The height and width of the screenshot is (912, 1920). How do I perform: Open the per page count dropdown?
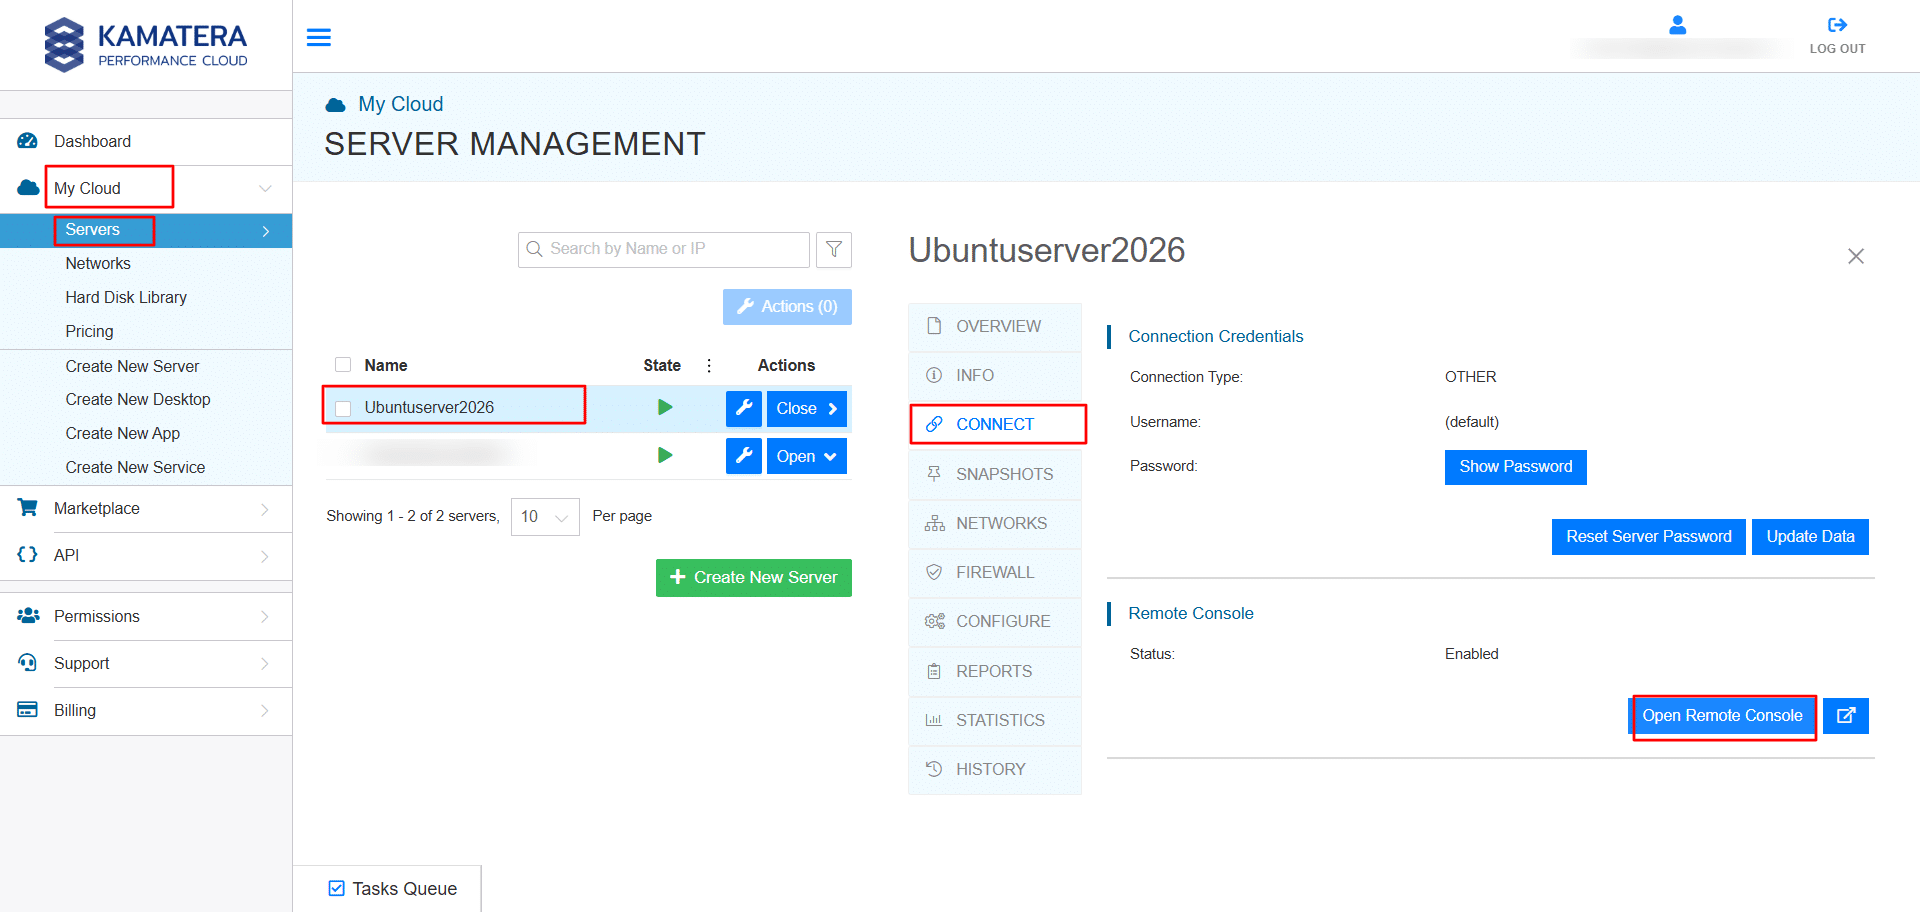(545, 517)
